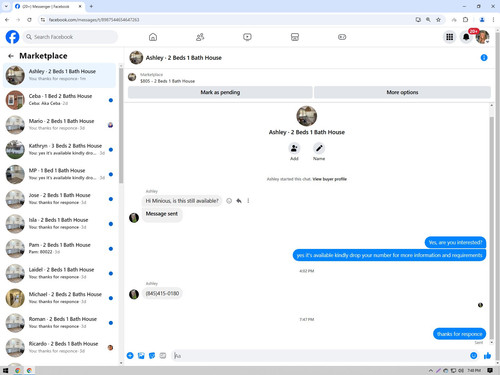Open the Watch video icon
Viewport: 500px width, 375px height.
(247, 37)
